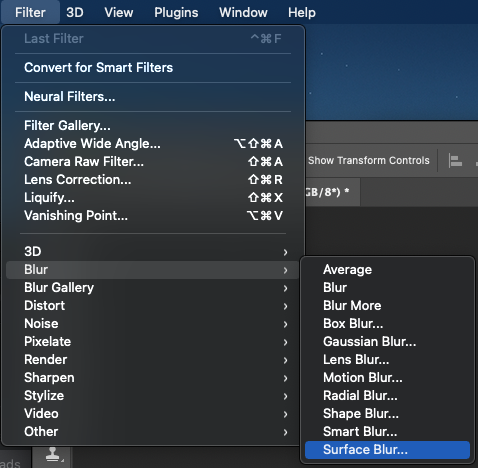Select the document tab ending in GB/8*
The image size is (478, 468).
click(333, 192)
